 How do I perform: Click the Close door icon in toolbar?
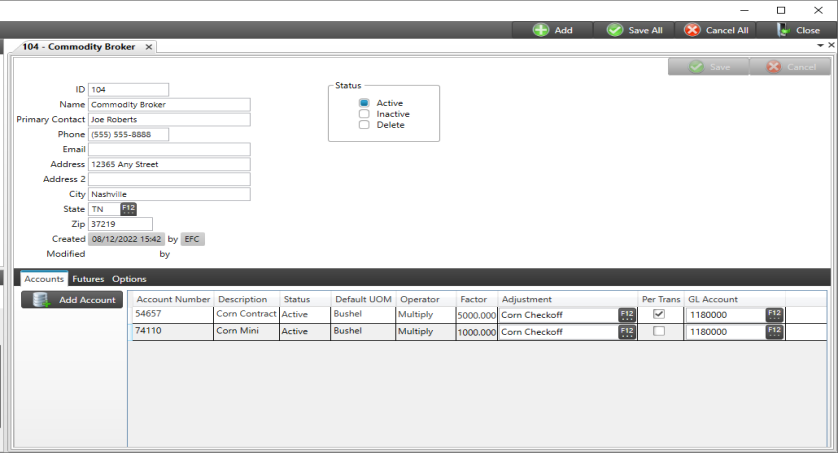(x=783, y=30)
